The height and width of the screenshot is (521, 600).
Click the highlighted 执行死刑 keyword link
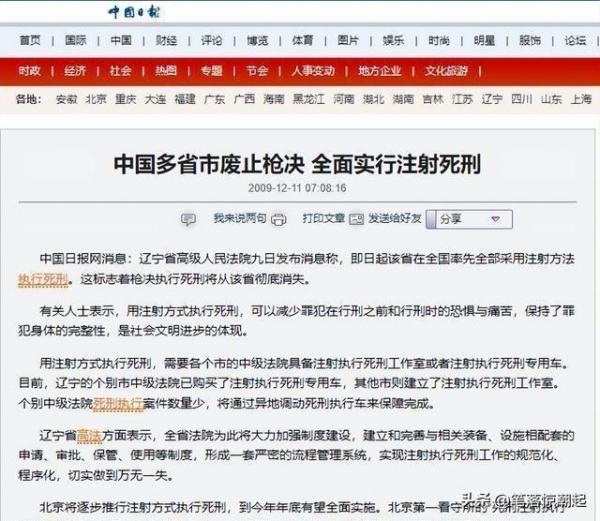[42, 279]
